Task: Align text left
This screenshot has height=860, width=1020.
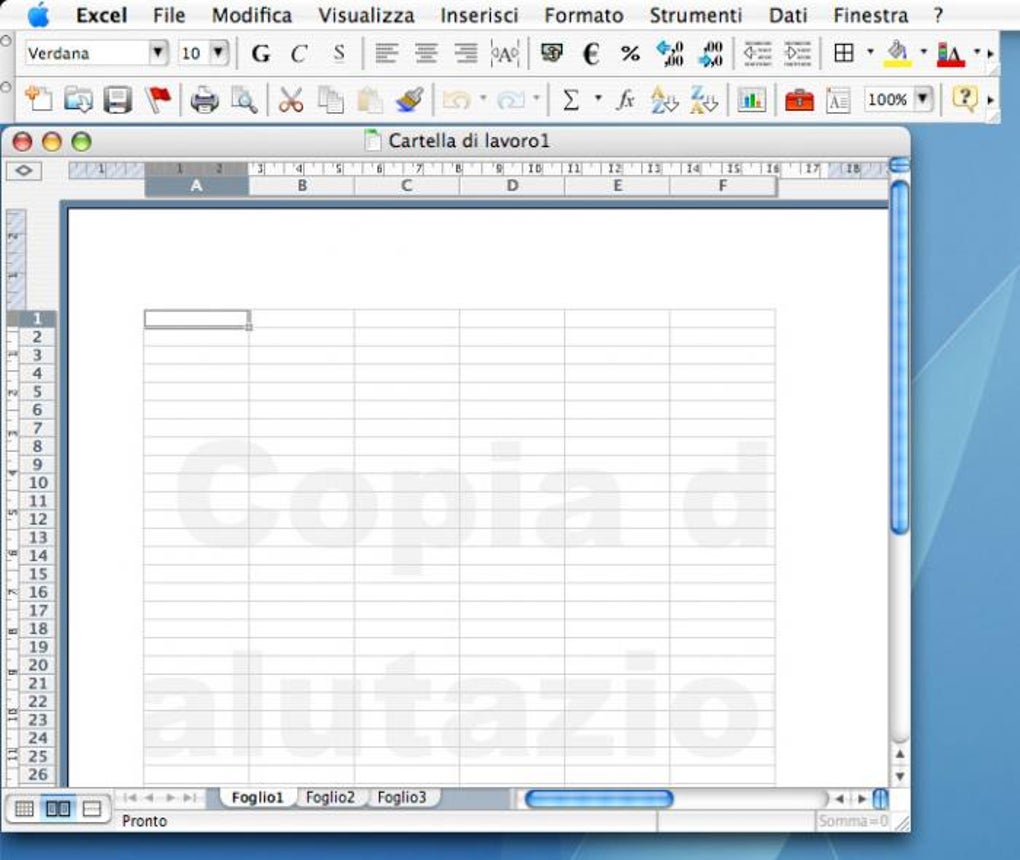Action: click(386, 53)
